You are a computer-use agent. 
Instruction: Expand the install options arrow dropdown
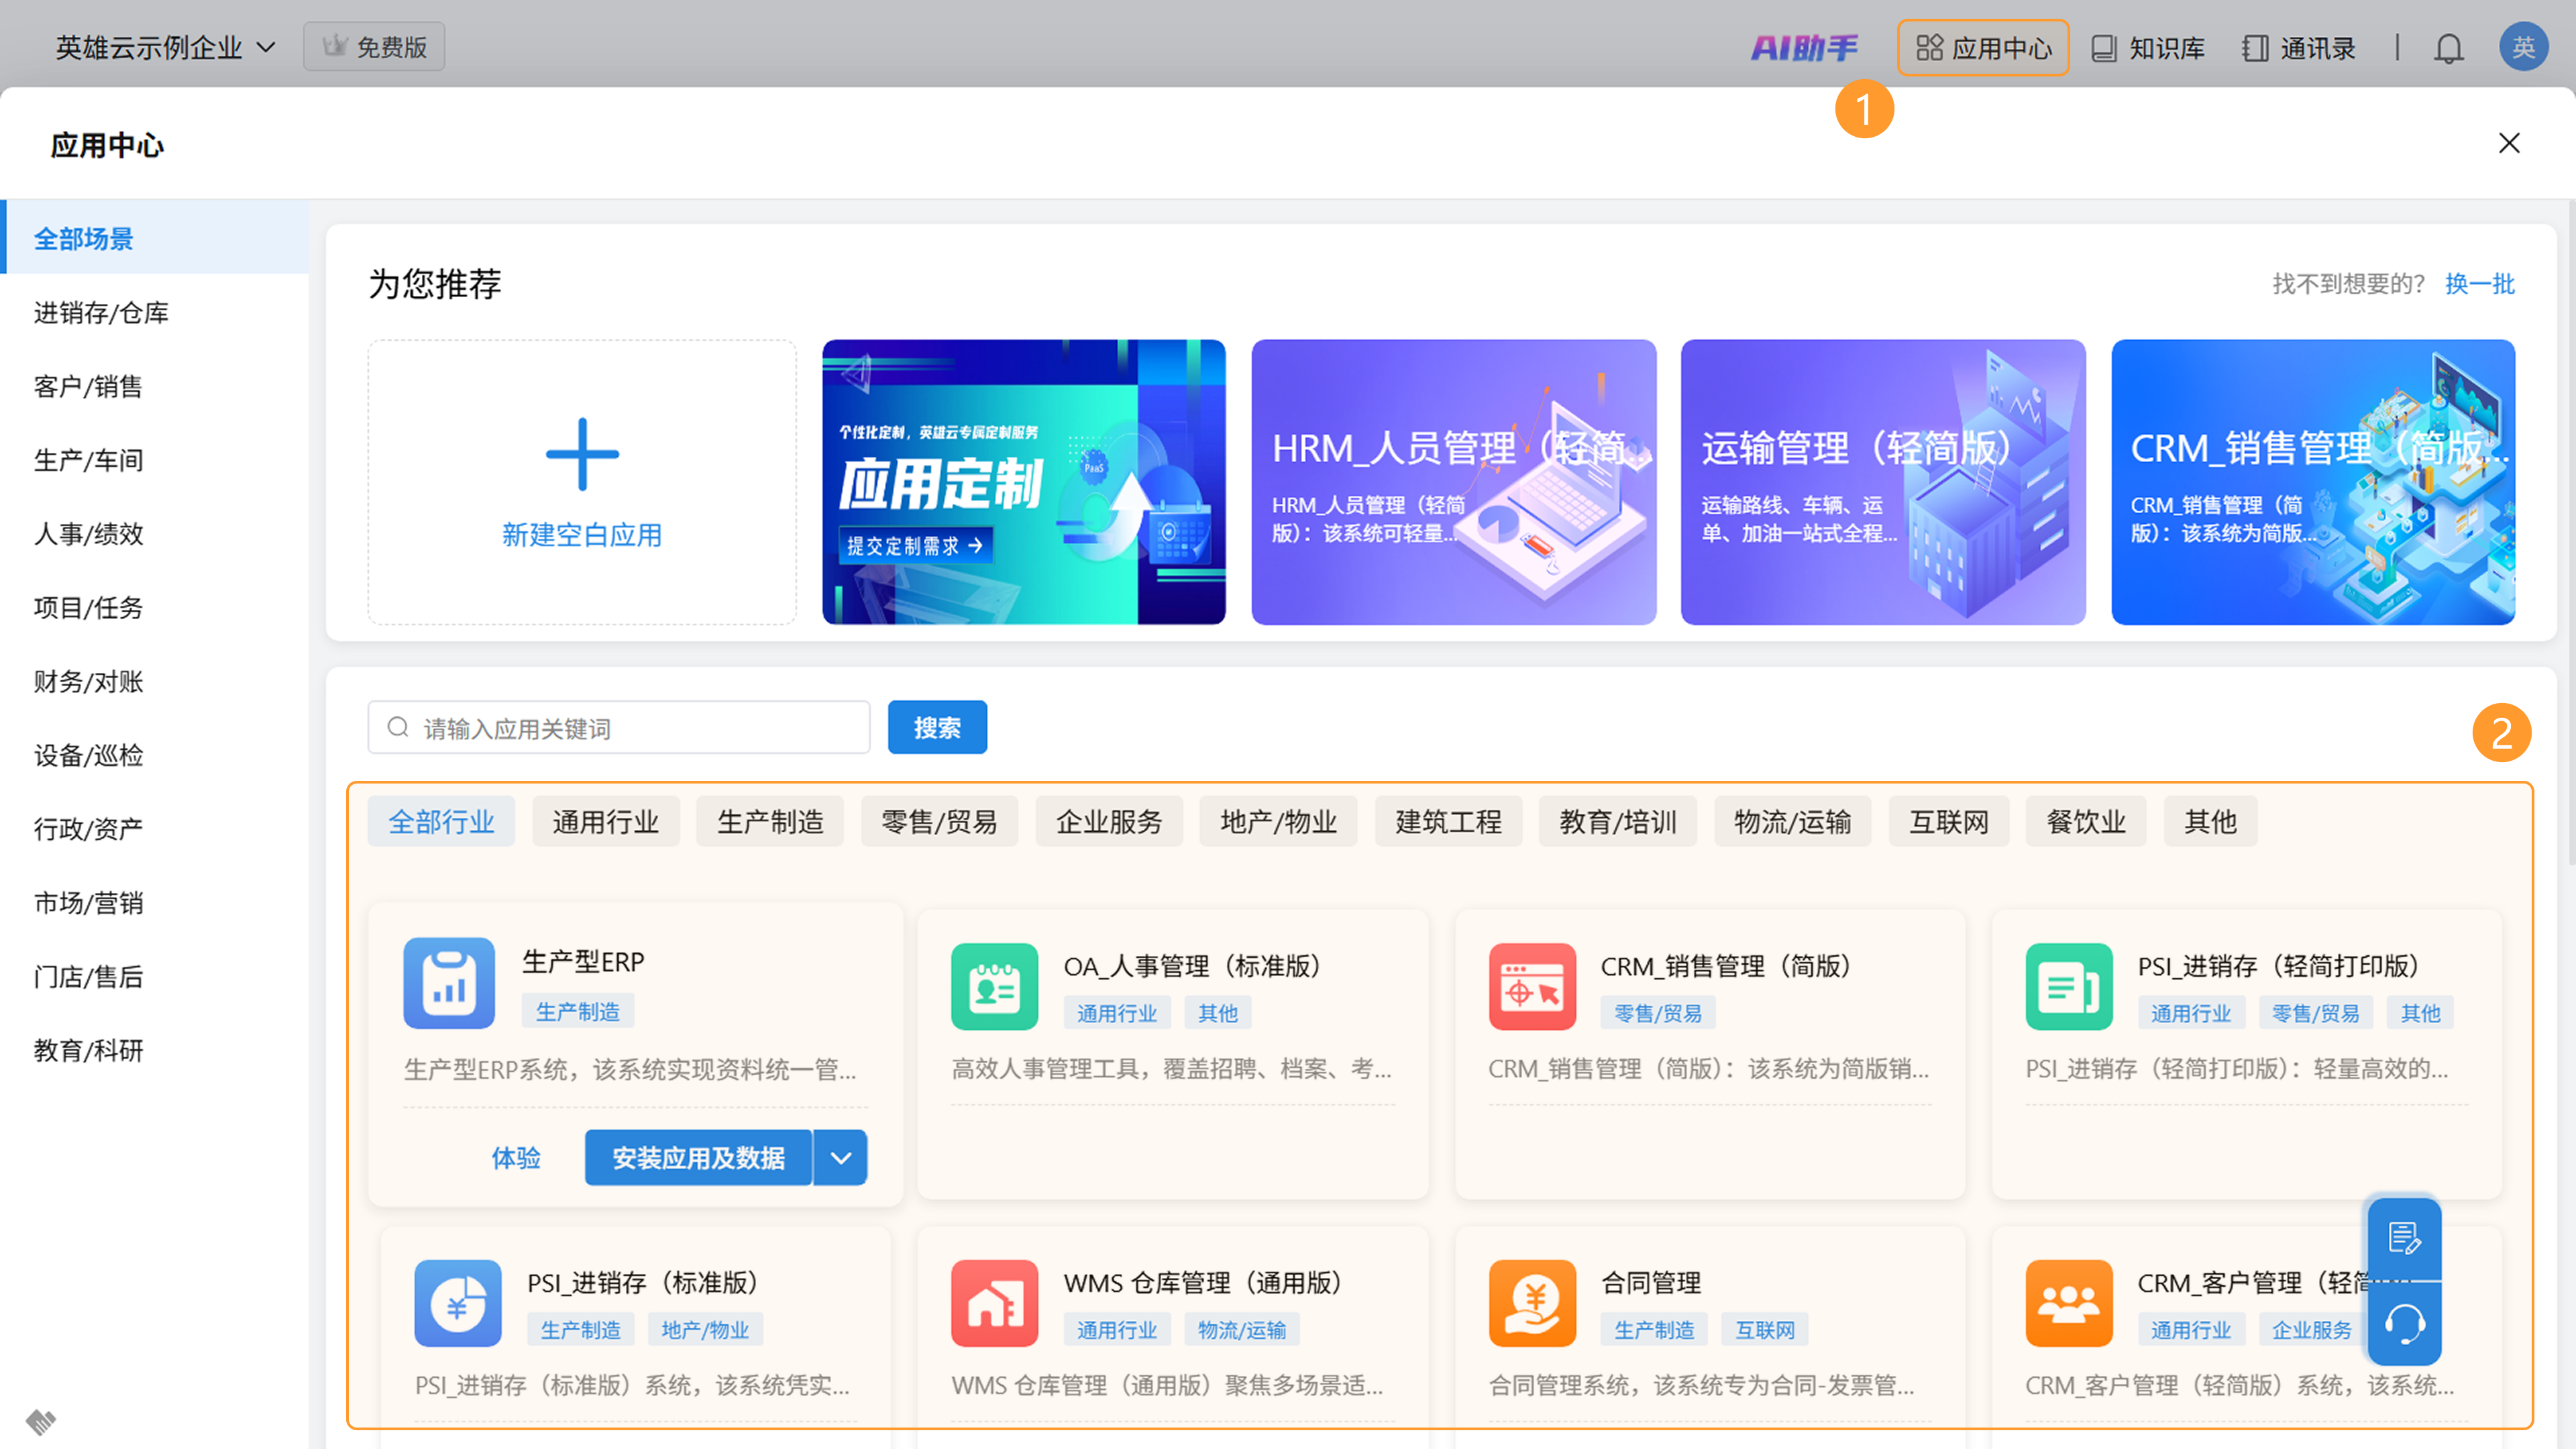tap(840, 1158)
